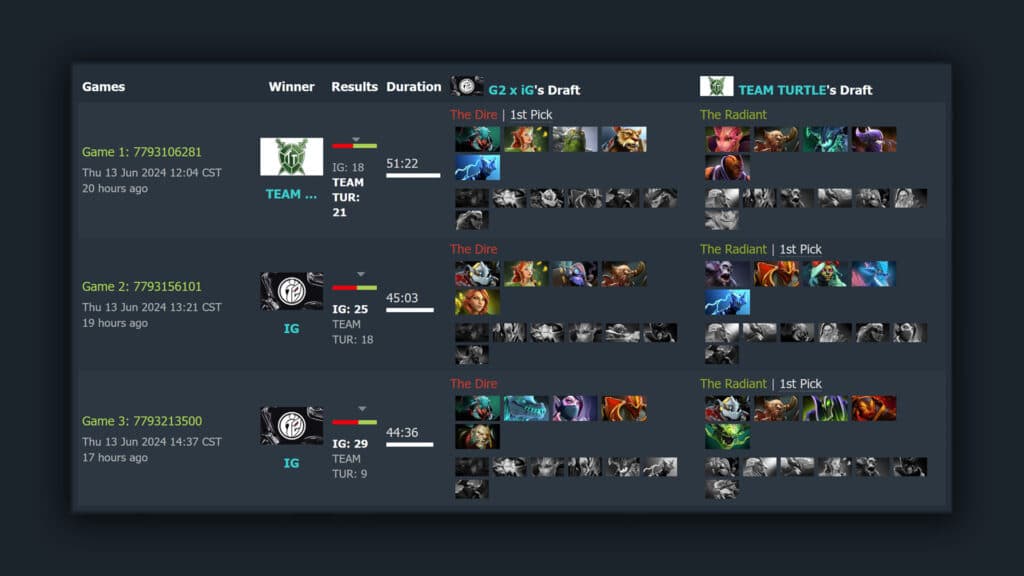
Task: Select Anti-Mage portrait in Game 1 Radiant draft
Action: pyautogui.click(x=728, y=167)
